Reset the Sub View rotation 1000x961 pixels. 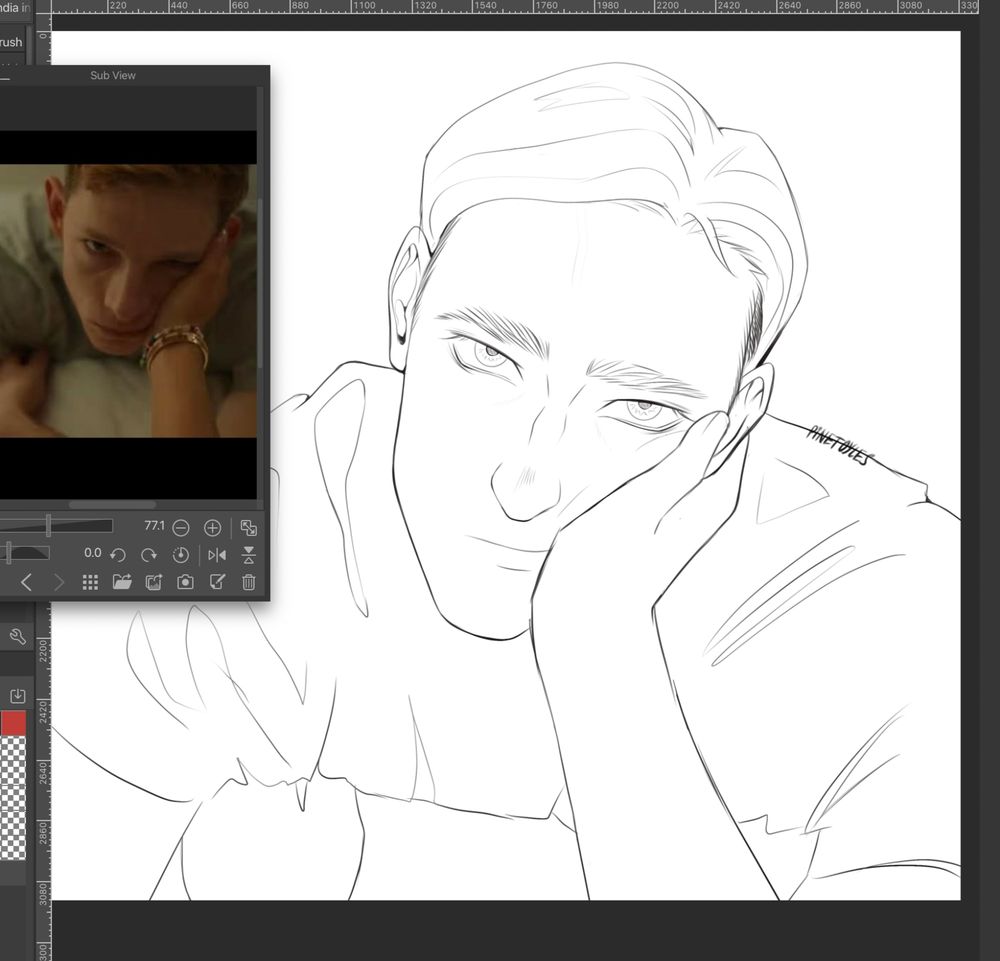(181, 555)
